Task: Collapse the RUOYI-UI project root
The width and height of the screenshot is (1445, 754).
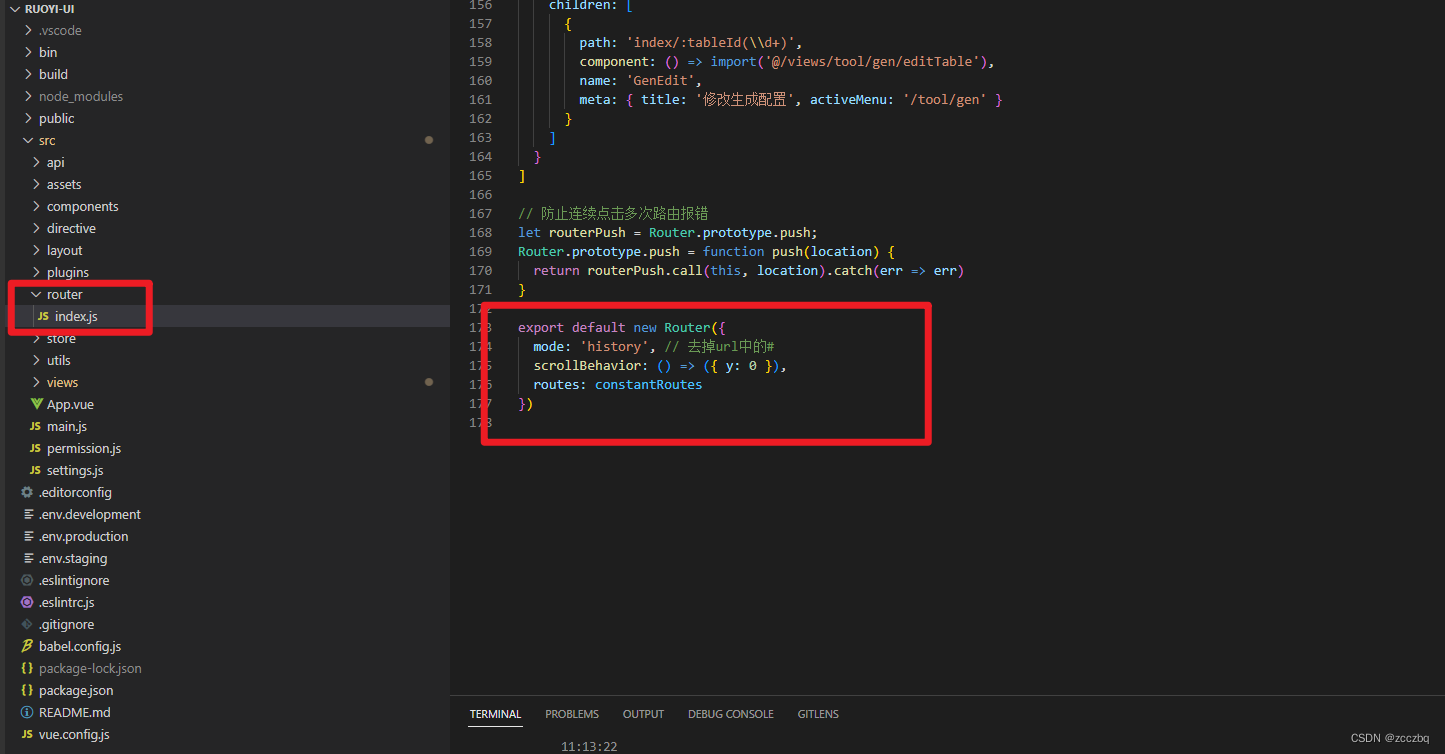Action: (x=15, y=9)
